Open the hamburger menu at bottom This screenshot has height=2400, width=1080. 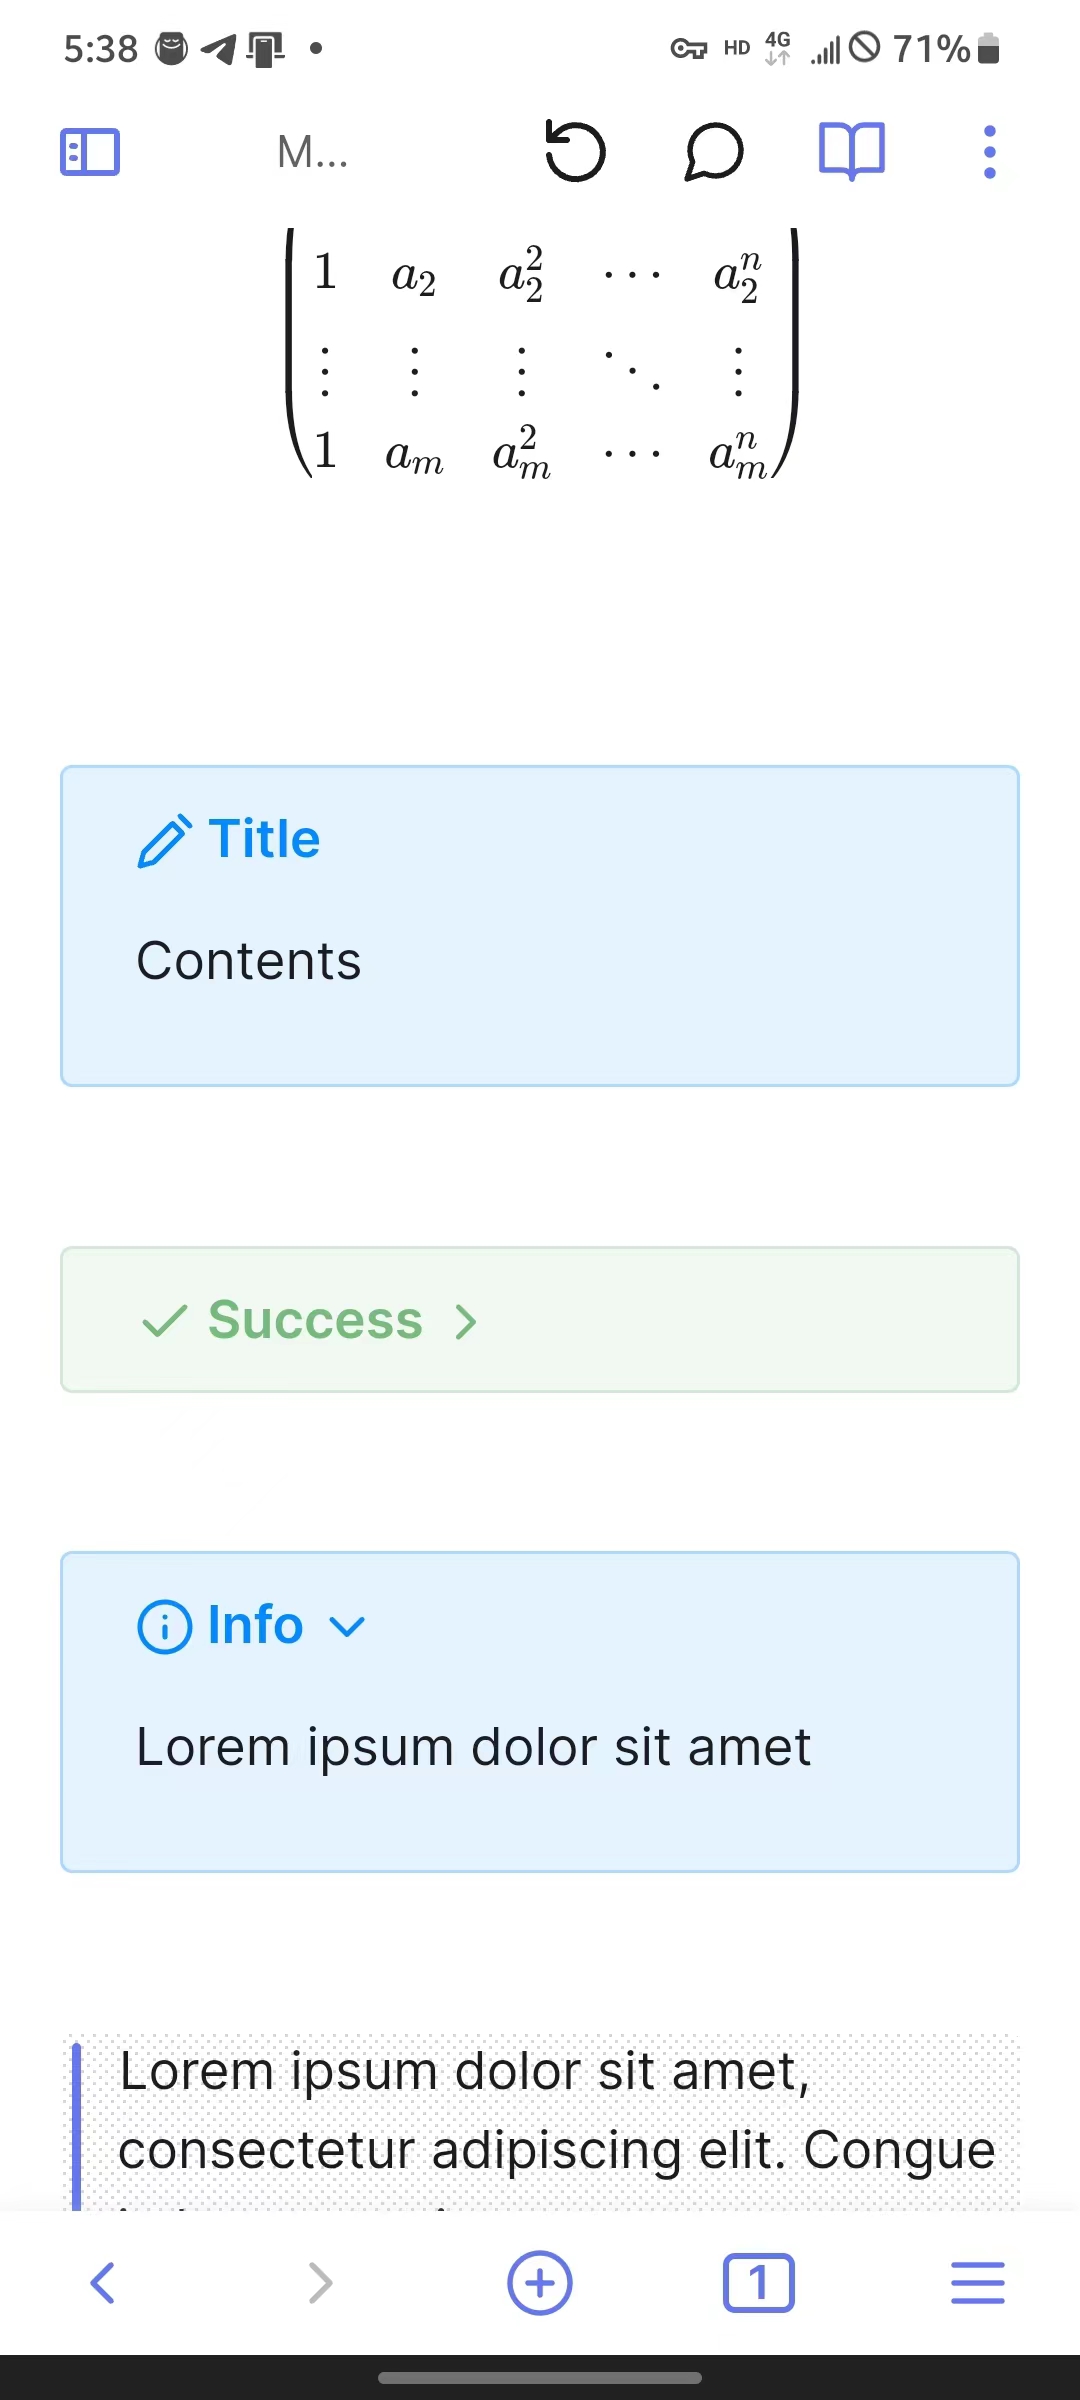pyautogui.click(x=978, y=2283)
